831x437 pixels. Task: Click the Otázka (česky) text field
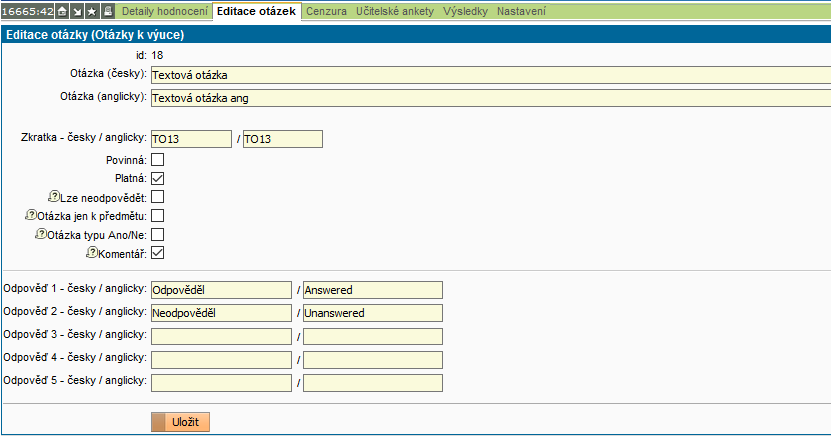pyautogui.click(x=490, y=74)
